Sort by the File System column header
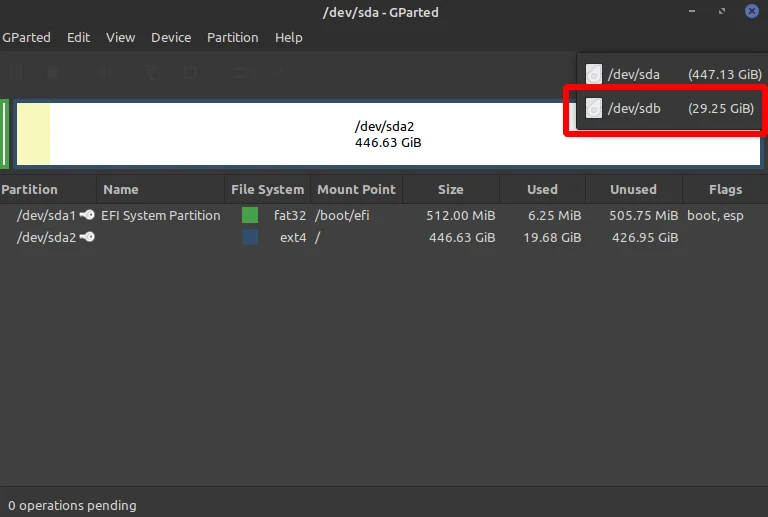Viewport: 768px width, 517px height. point(267,189)
